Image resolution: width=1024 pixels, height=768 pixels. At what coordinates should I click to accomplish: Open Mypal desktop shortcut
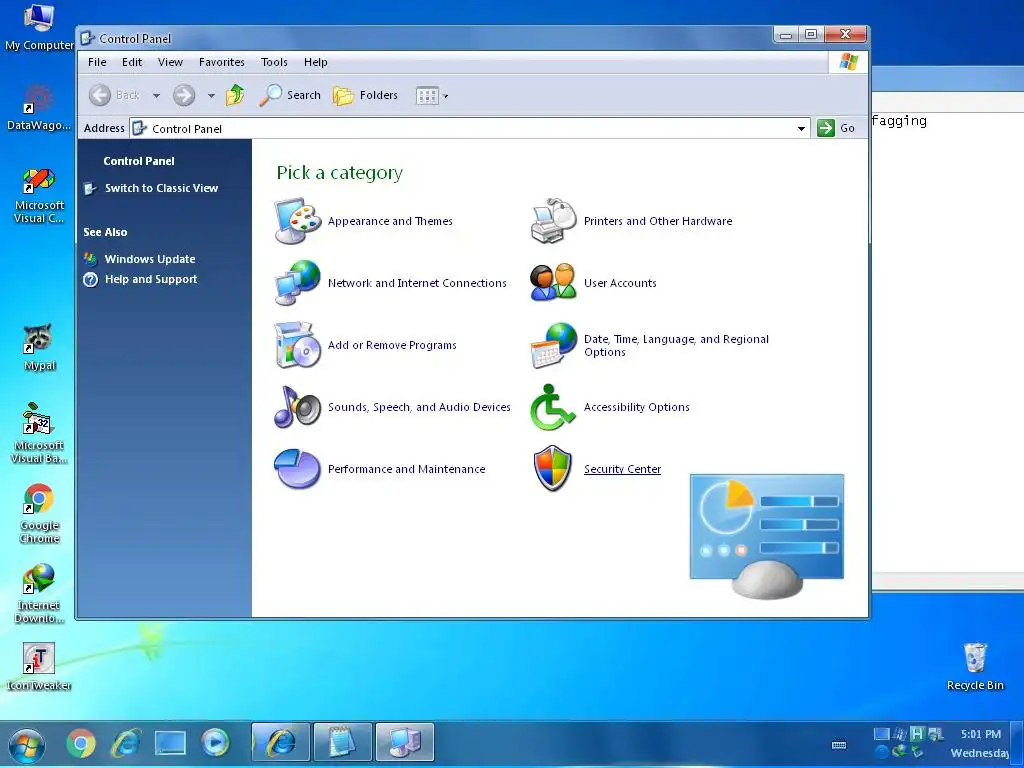(x=39, y=347)
